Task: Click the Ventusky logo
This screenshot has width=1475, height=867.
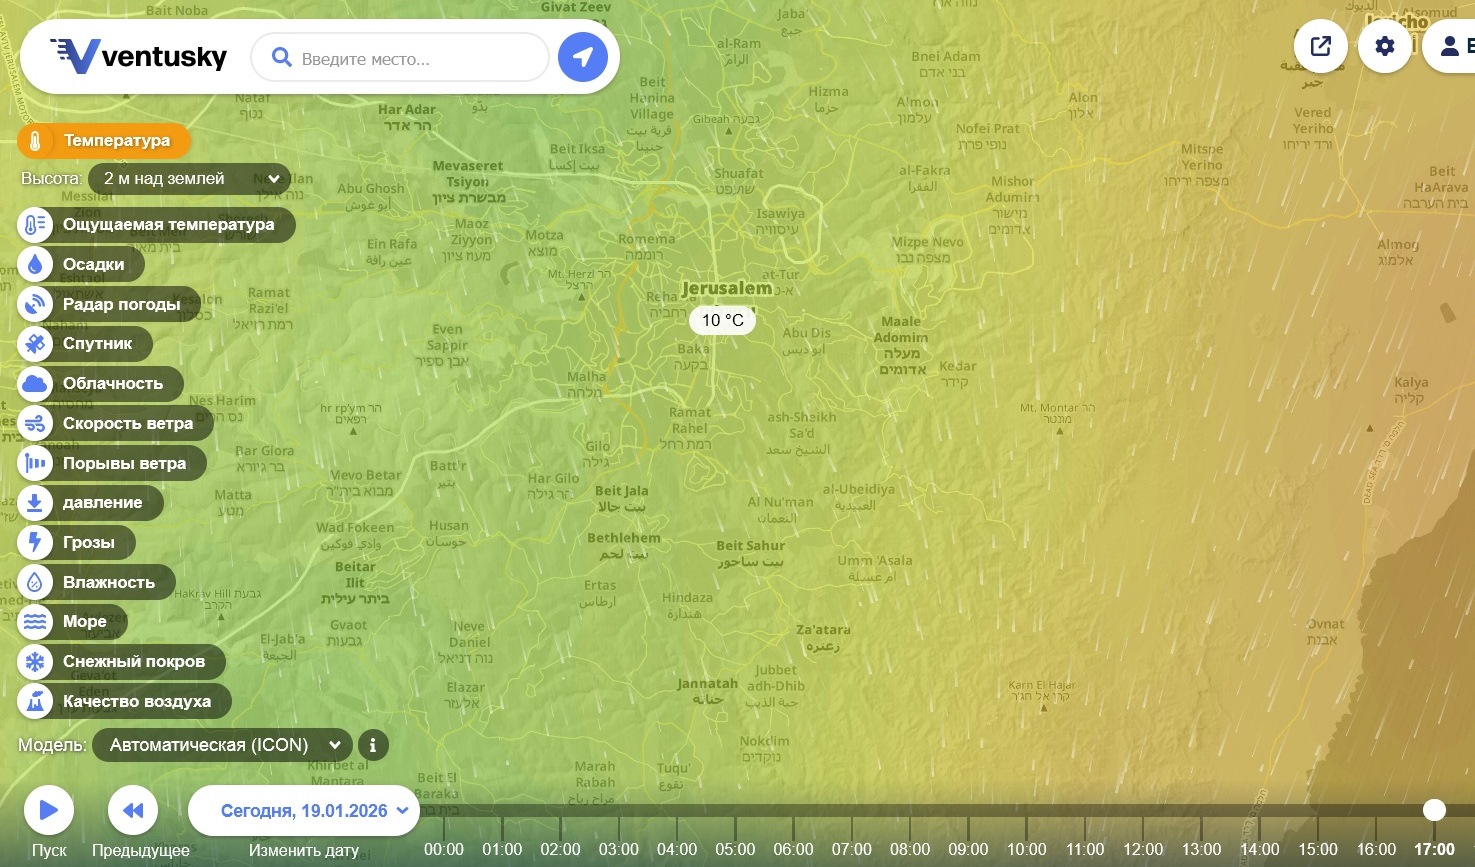Action: [x=139, y=57]
